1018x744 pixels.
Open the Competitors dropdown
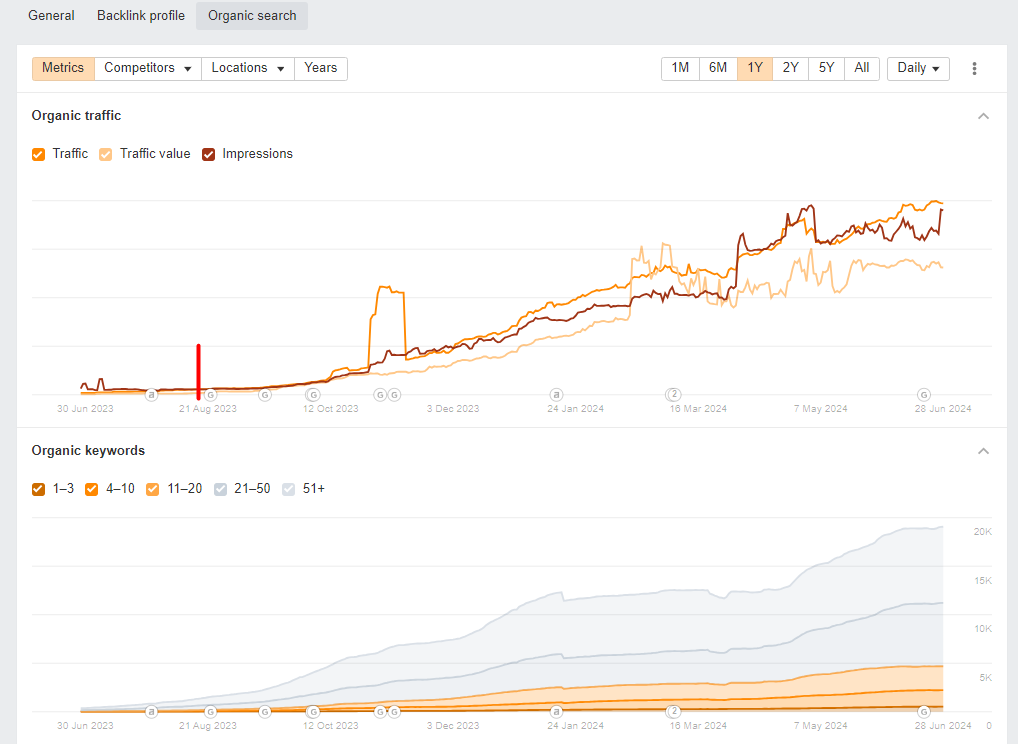[147, 68]
